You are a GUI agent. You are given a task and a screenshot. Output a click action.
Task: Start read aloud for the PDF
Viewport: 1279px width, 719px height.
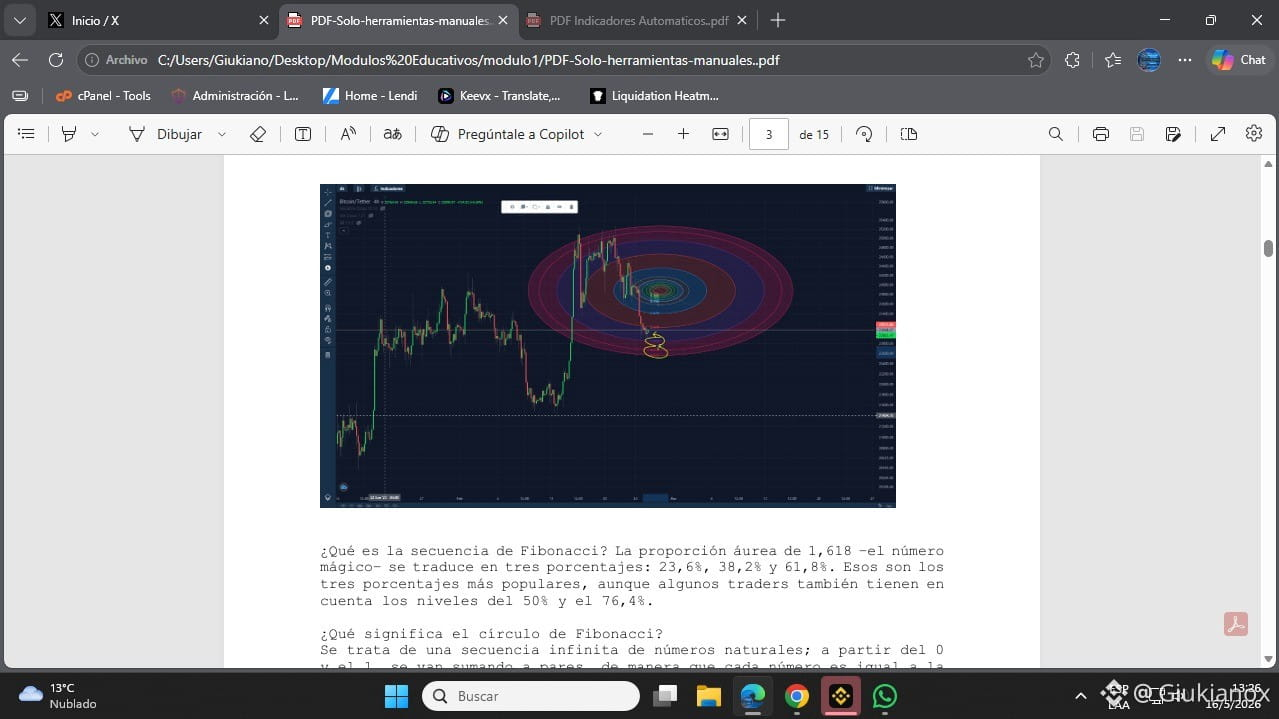tap(348, 134)
